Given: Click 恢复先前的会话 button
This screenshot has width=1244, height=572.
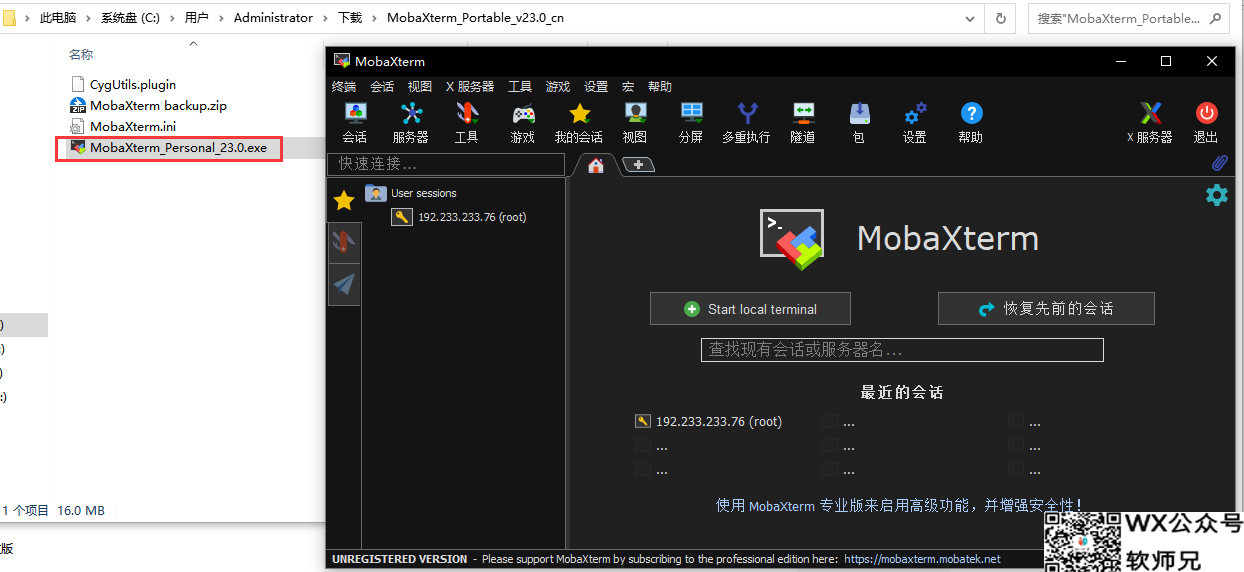Looking at the screenshot, I should [x=1046, y=309].
